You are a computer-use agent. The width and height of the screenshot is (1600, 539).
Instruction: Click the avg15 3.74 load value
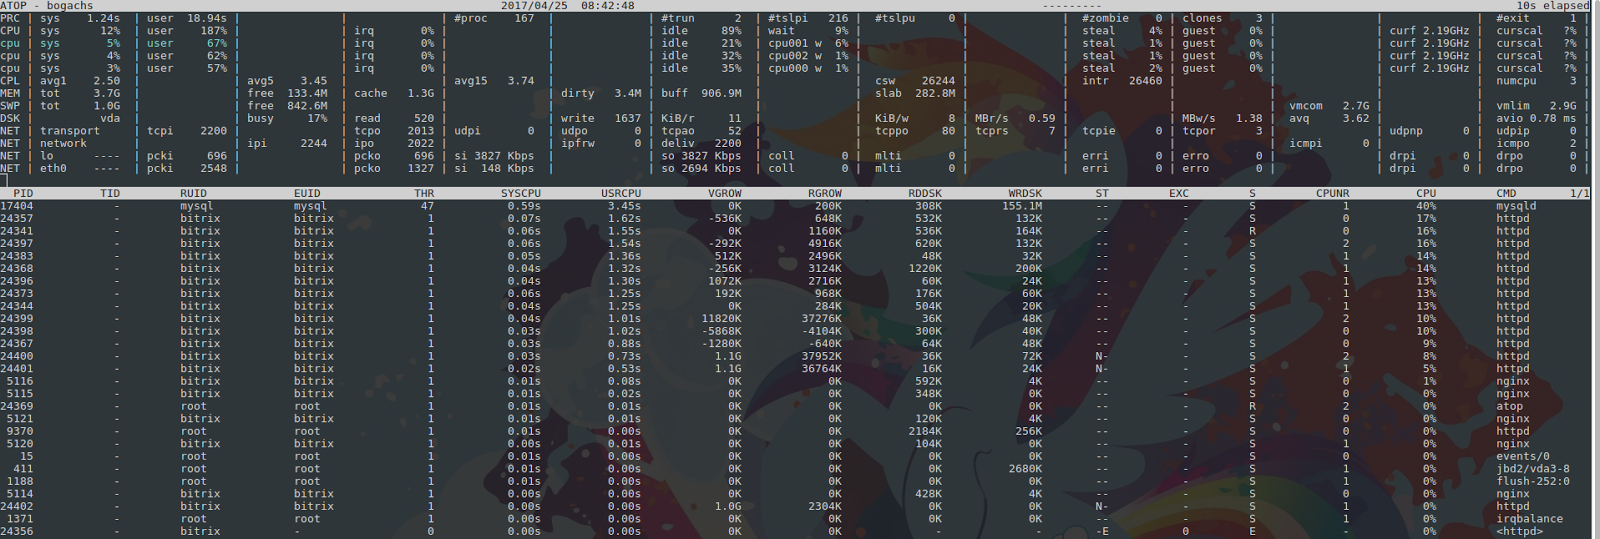pos(494,81)
